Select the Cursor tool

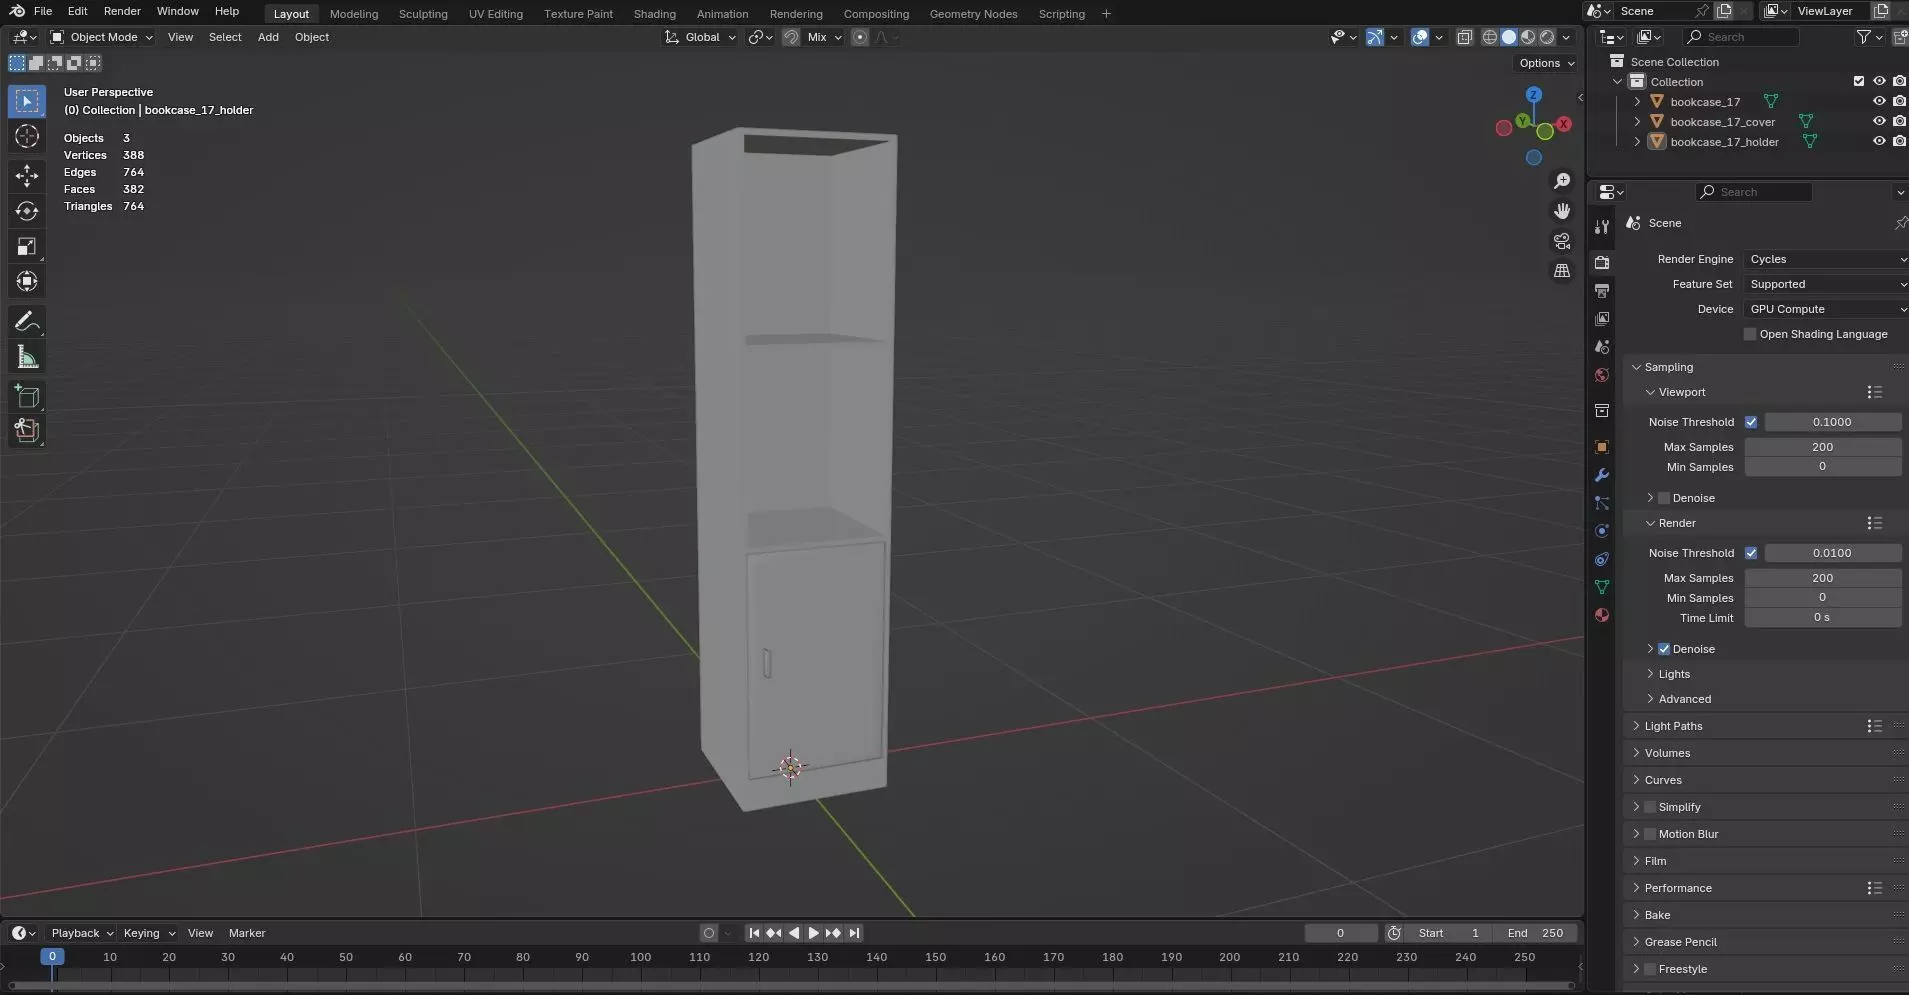tap(27, 136)
